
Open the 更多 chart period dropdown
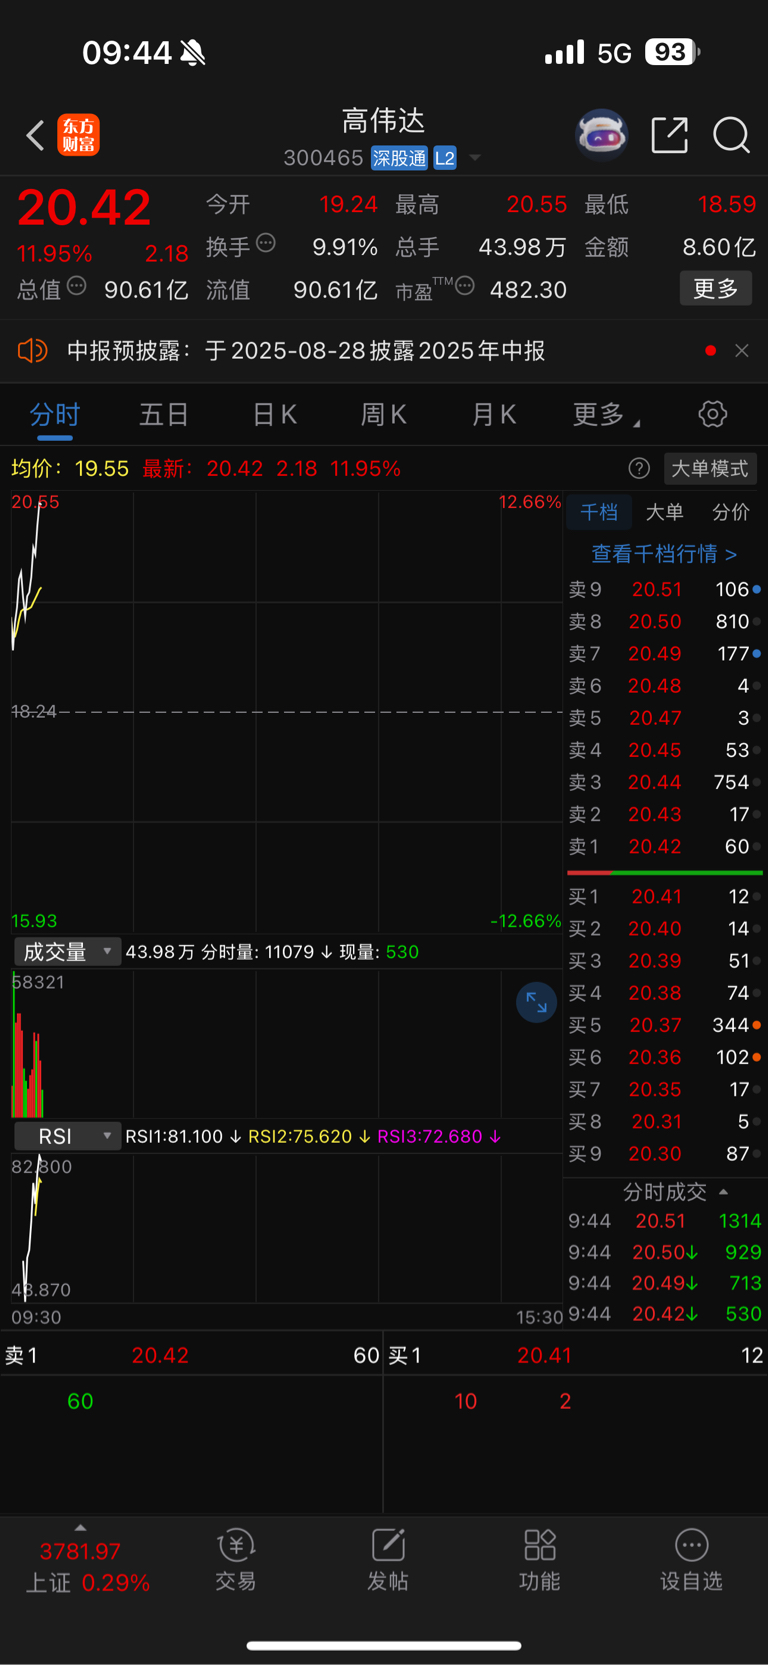point(606,415)
